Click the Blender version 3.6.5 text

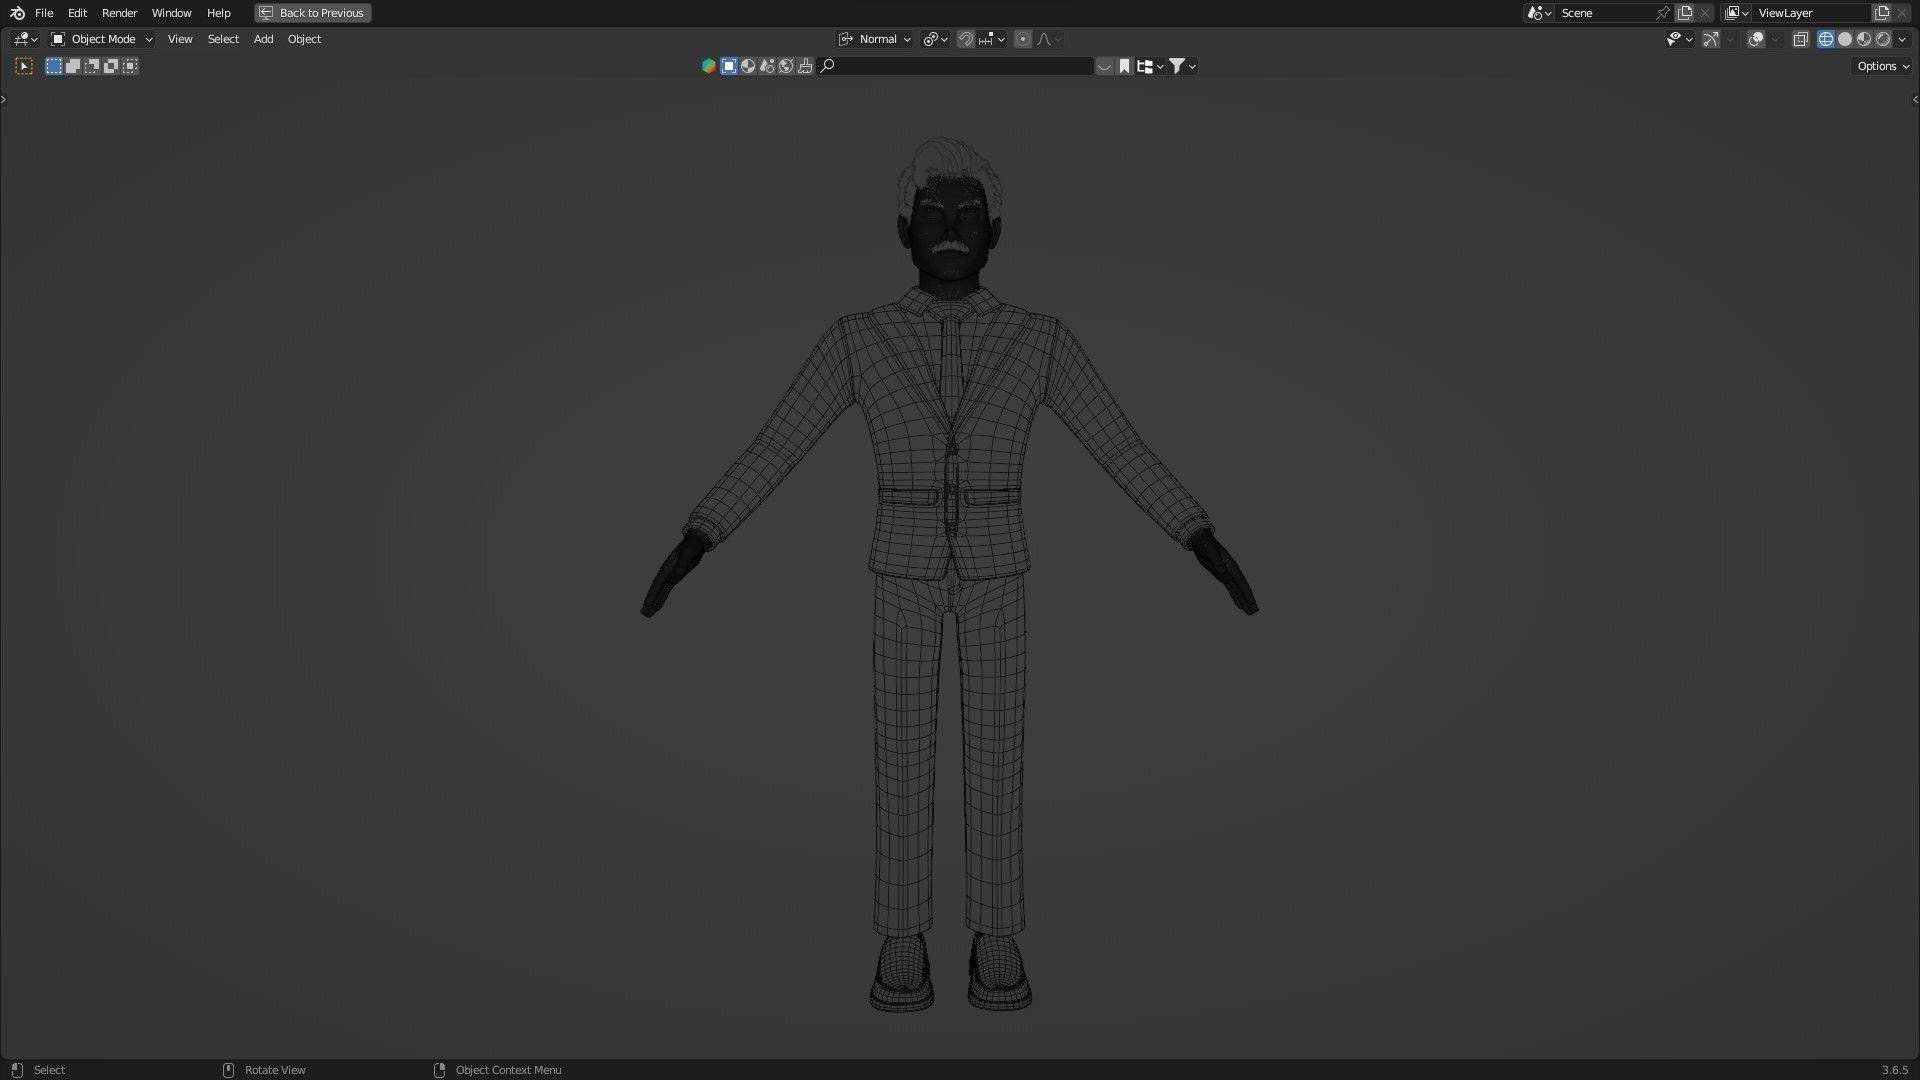point(1895,1070)
